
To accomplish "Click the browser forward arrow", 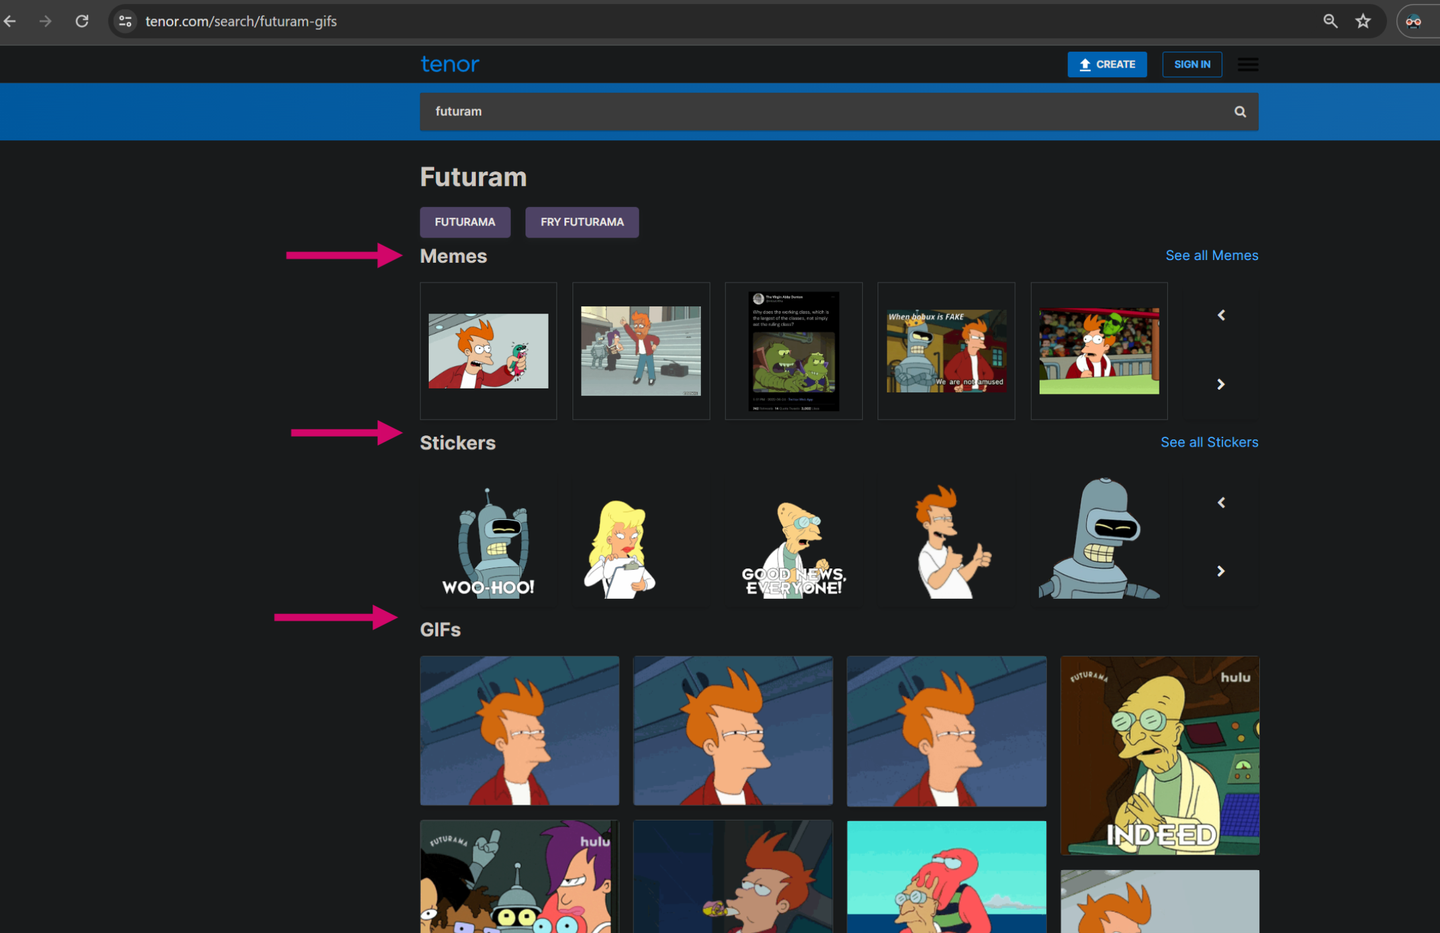I will click(46, 21).
